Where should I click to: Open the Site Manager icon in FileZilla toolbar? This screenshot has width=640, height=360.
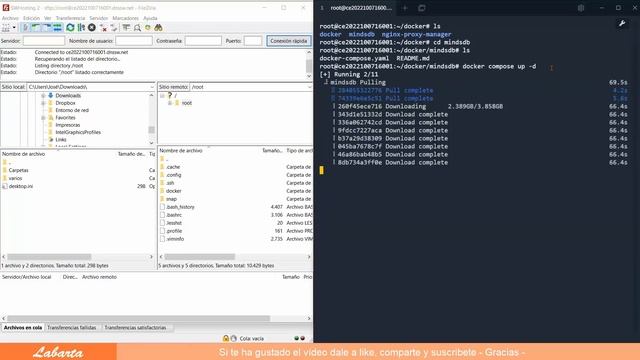point(6,28)
